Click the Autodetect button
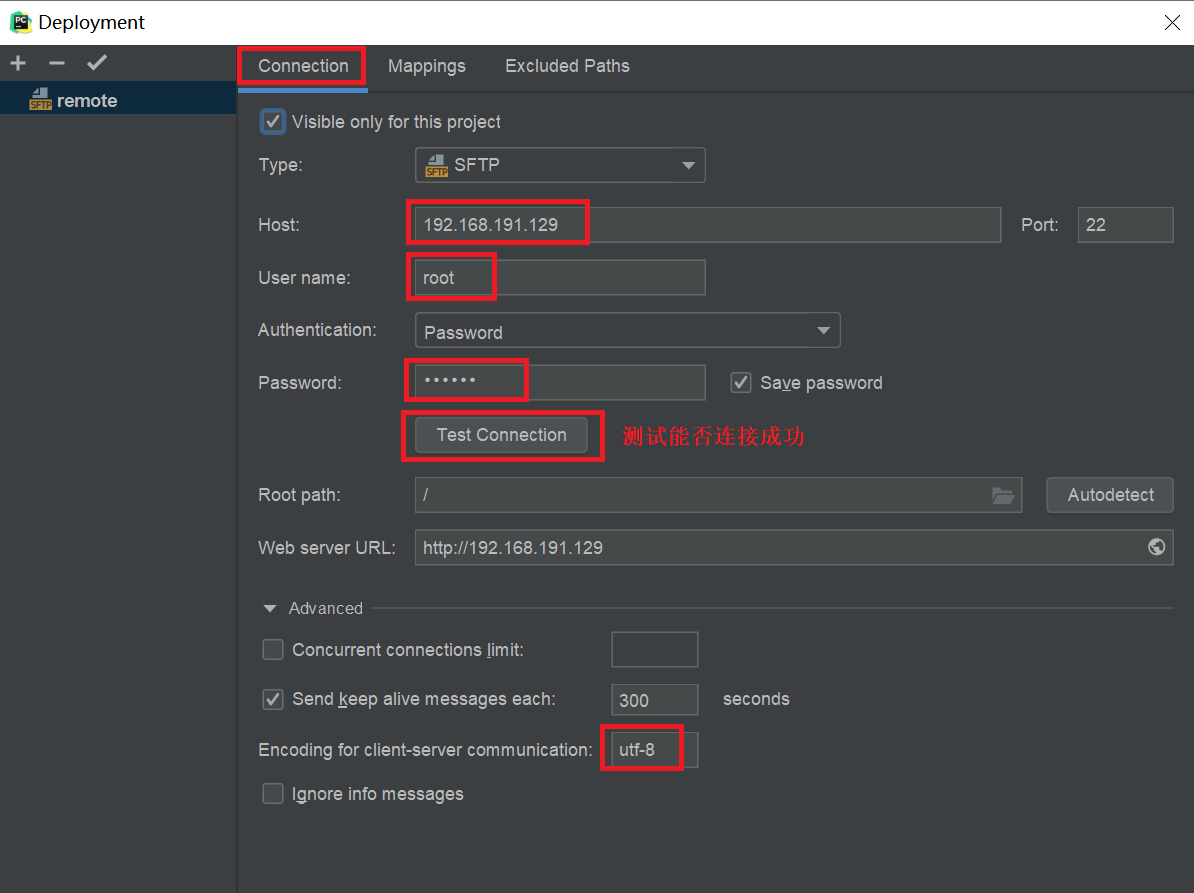The image size is (1194, 893). (x=1109, y=495)
